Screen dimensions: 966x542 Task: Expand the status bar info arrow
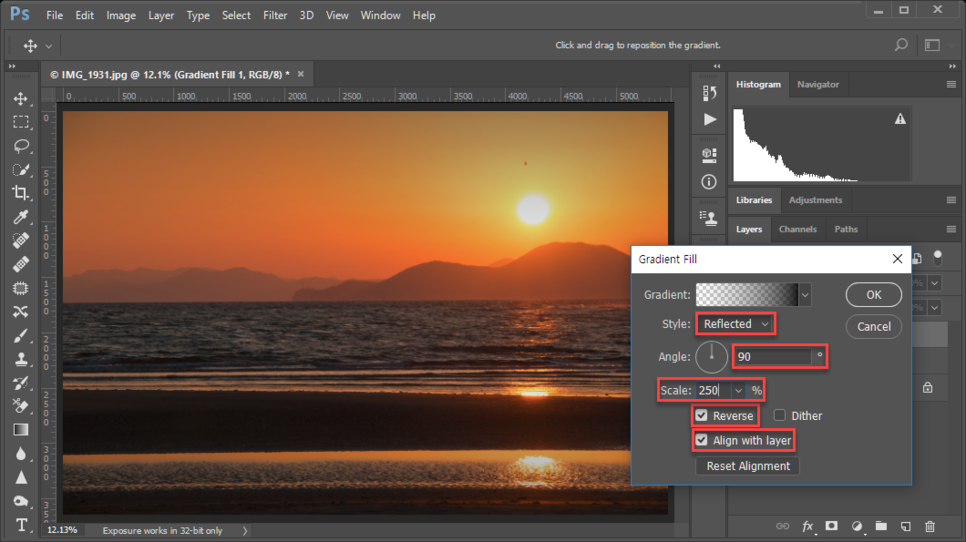[x=245, y=530]
